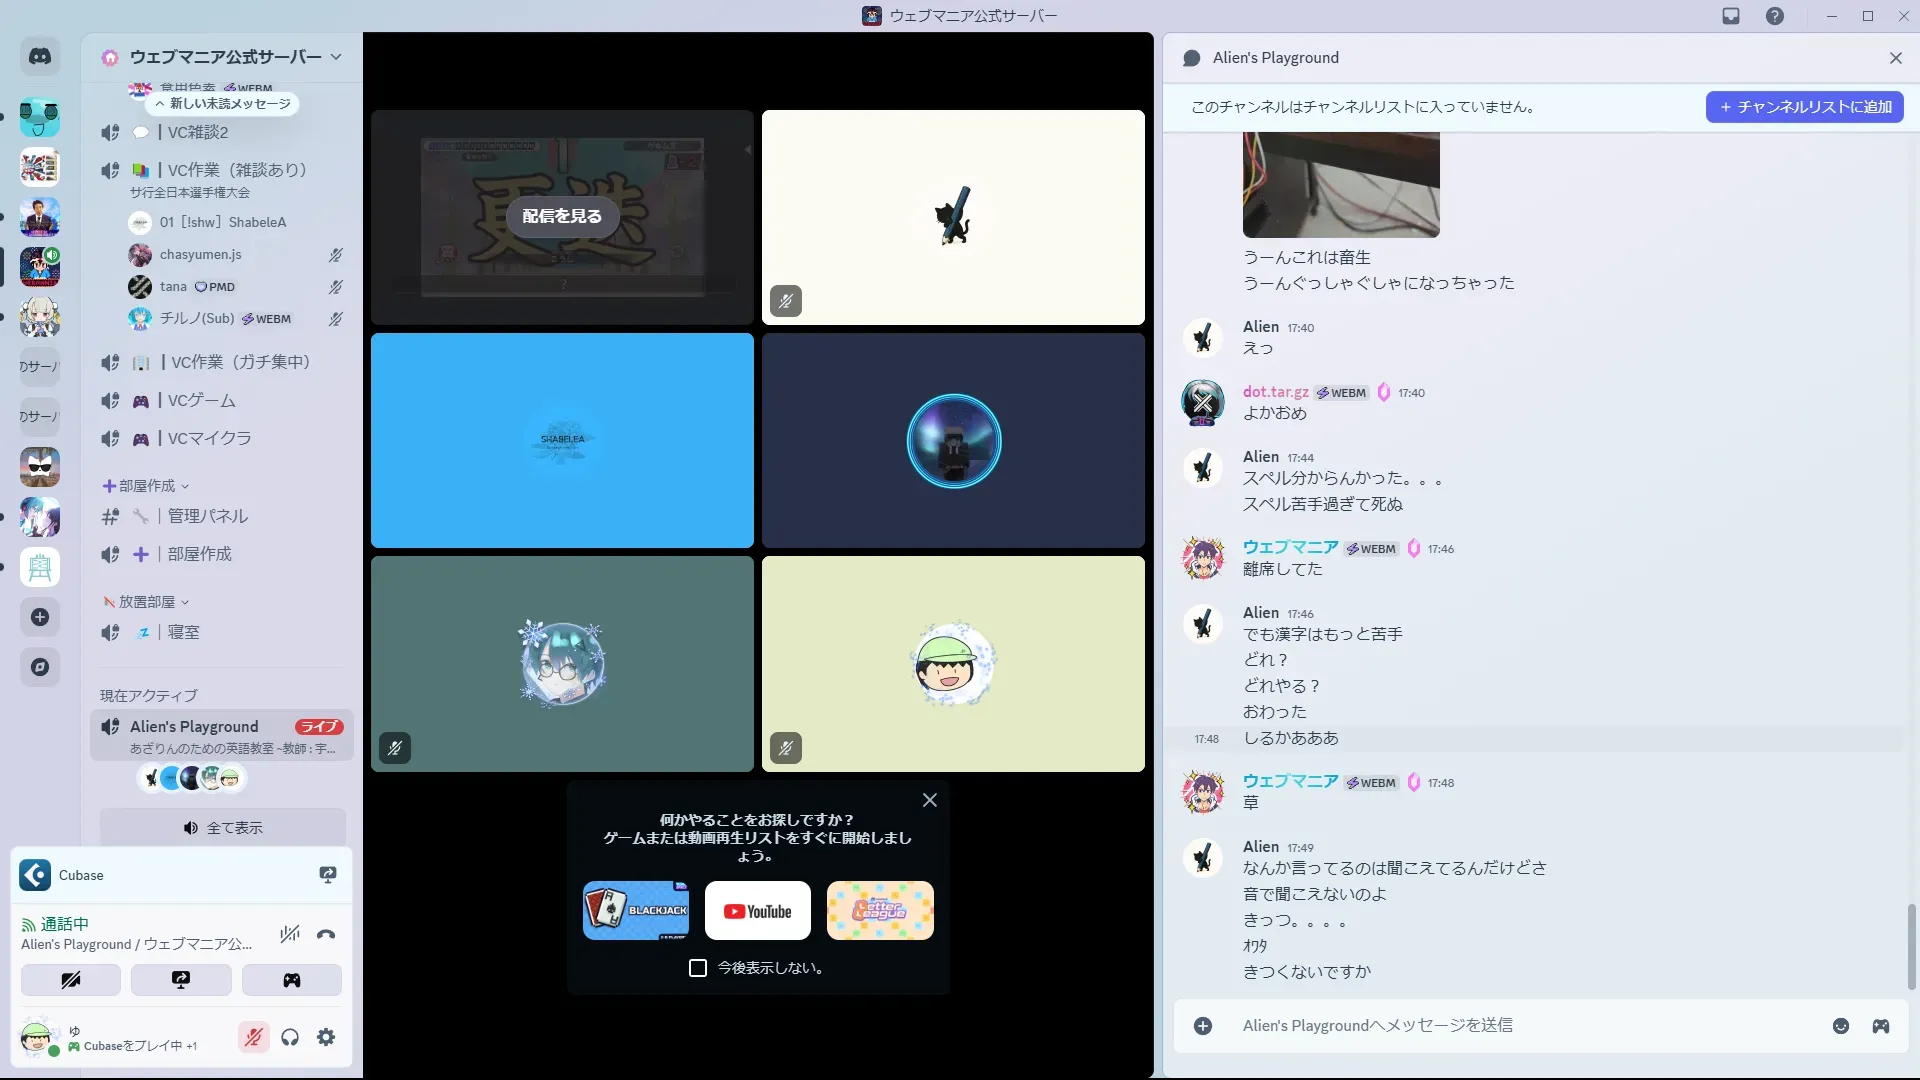Toggle headphone deafen
The width and height of the screenshot is (1920, 1080).
click(290, 1038)
